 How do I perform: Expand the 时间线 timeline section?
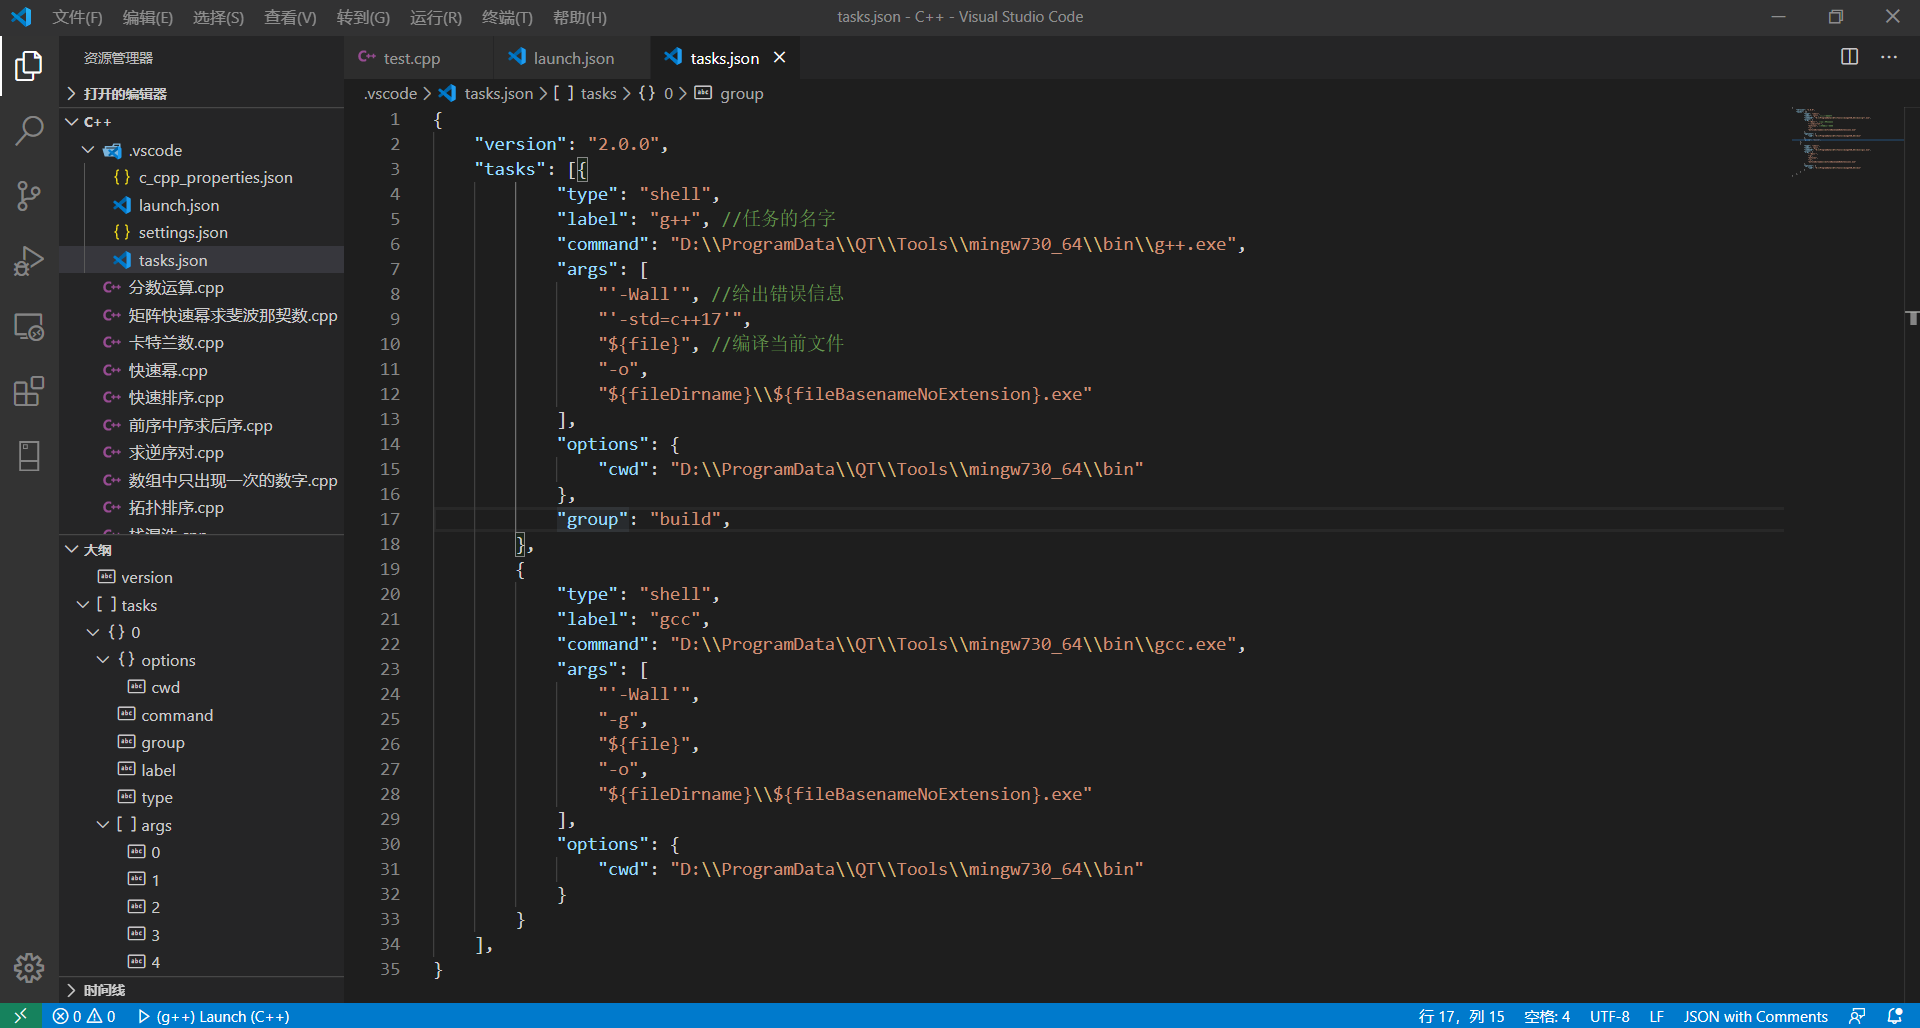tap(202, 990)
